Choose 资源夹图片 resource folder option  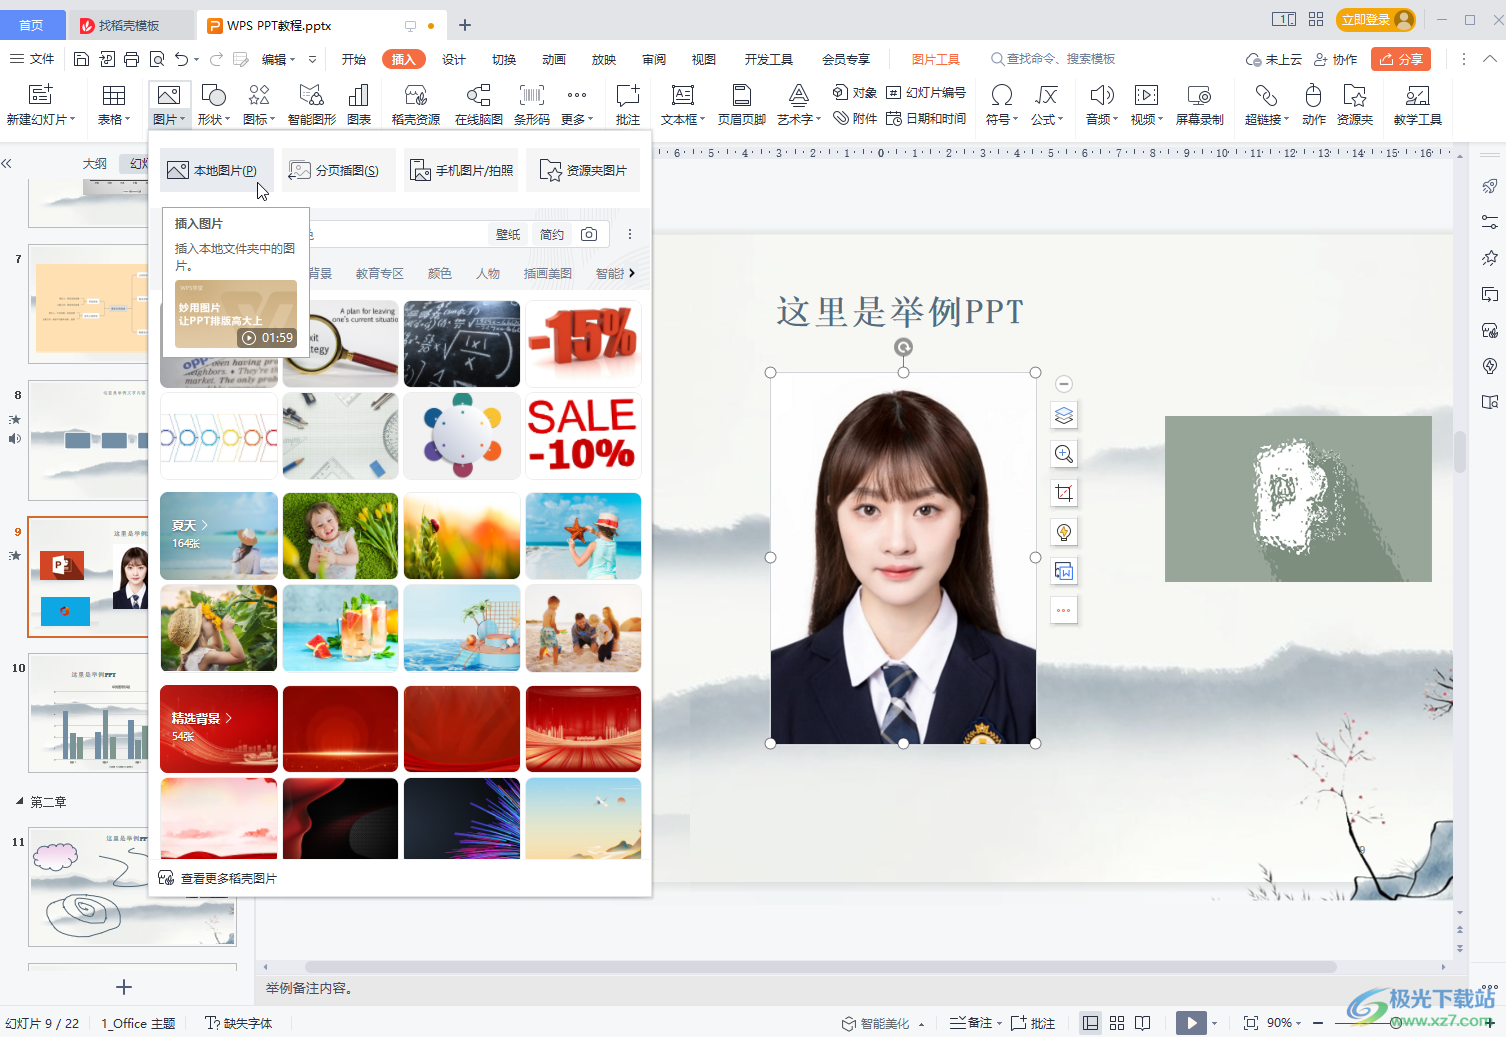coord(583,170)
